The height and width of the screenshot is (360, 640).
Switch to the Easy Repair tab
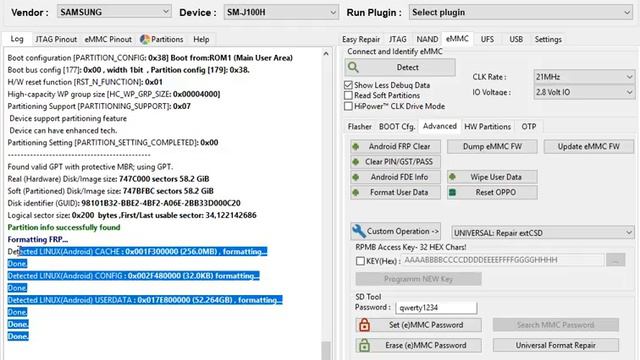coord(361,39)
